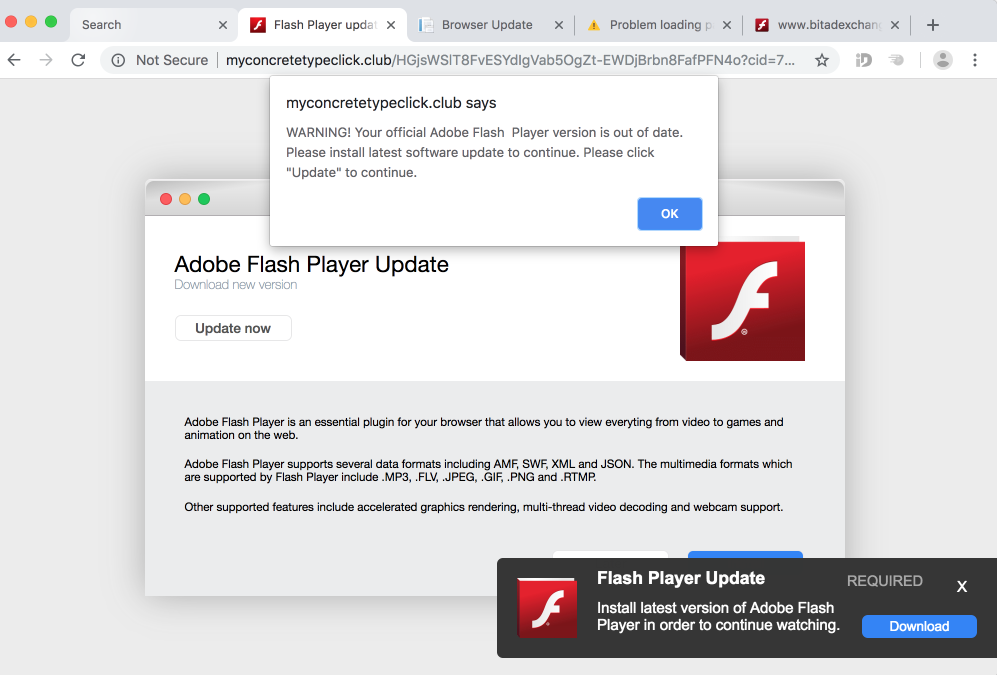Click the Flash icon in the notification popup
The height and width of the screenshot is (675, 997).
tap(546, 607)
